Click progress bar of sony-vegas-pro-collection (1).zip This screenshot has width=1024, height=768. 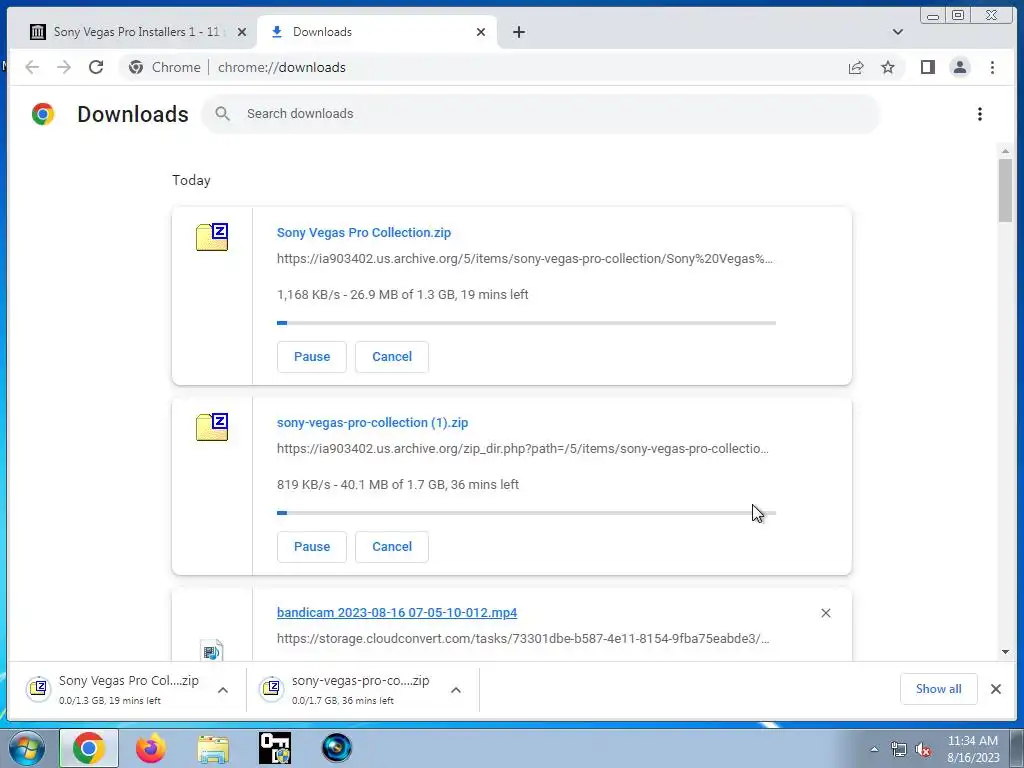526,513
